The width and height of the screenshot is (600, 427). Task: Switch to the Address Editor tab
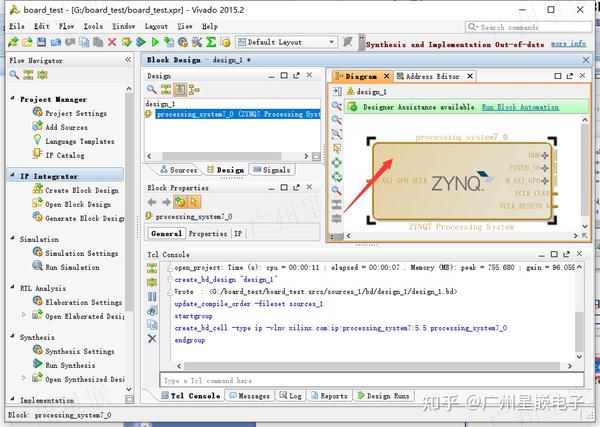tap(431, 76)
